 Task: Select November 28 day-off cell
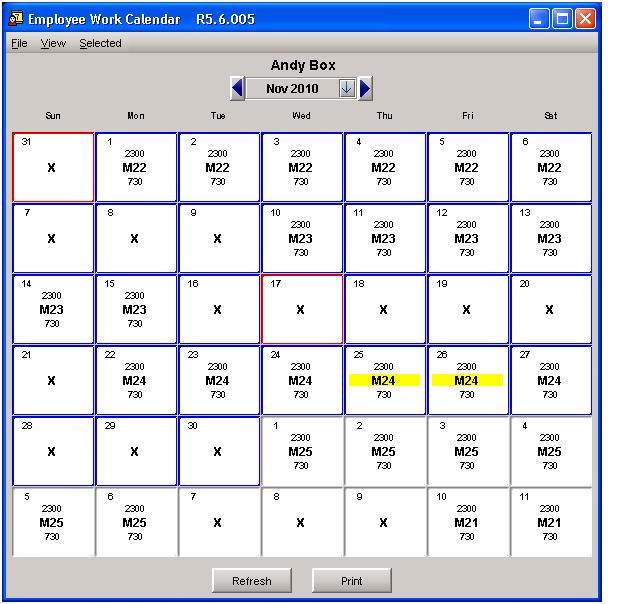[53, 451]
